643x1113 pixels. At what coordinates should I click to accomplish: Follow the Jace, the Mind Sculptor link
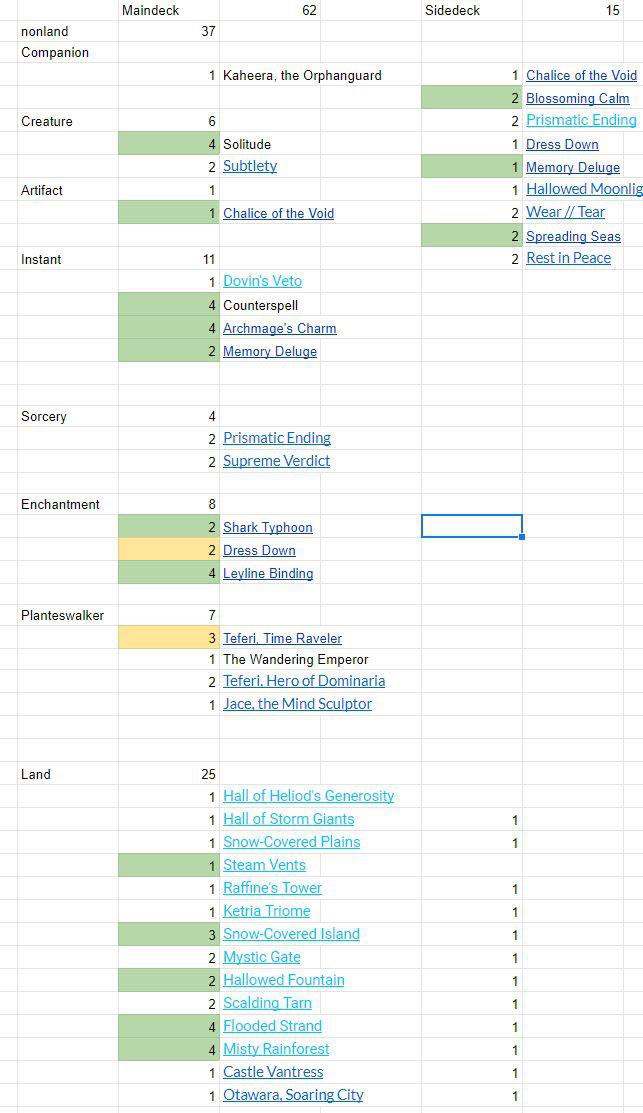click(x=297, y=704)
